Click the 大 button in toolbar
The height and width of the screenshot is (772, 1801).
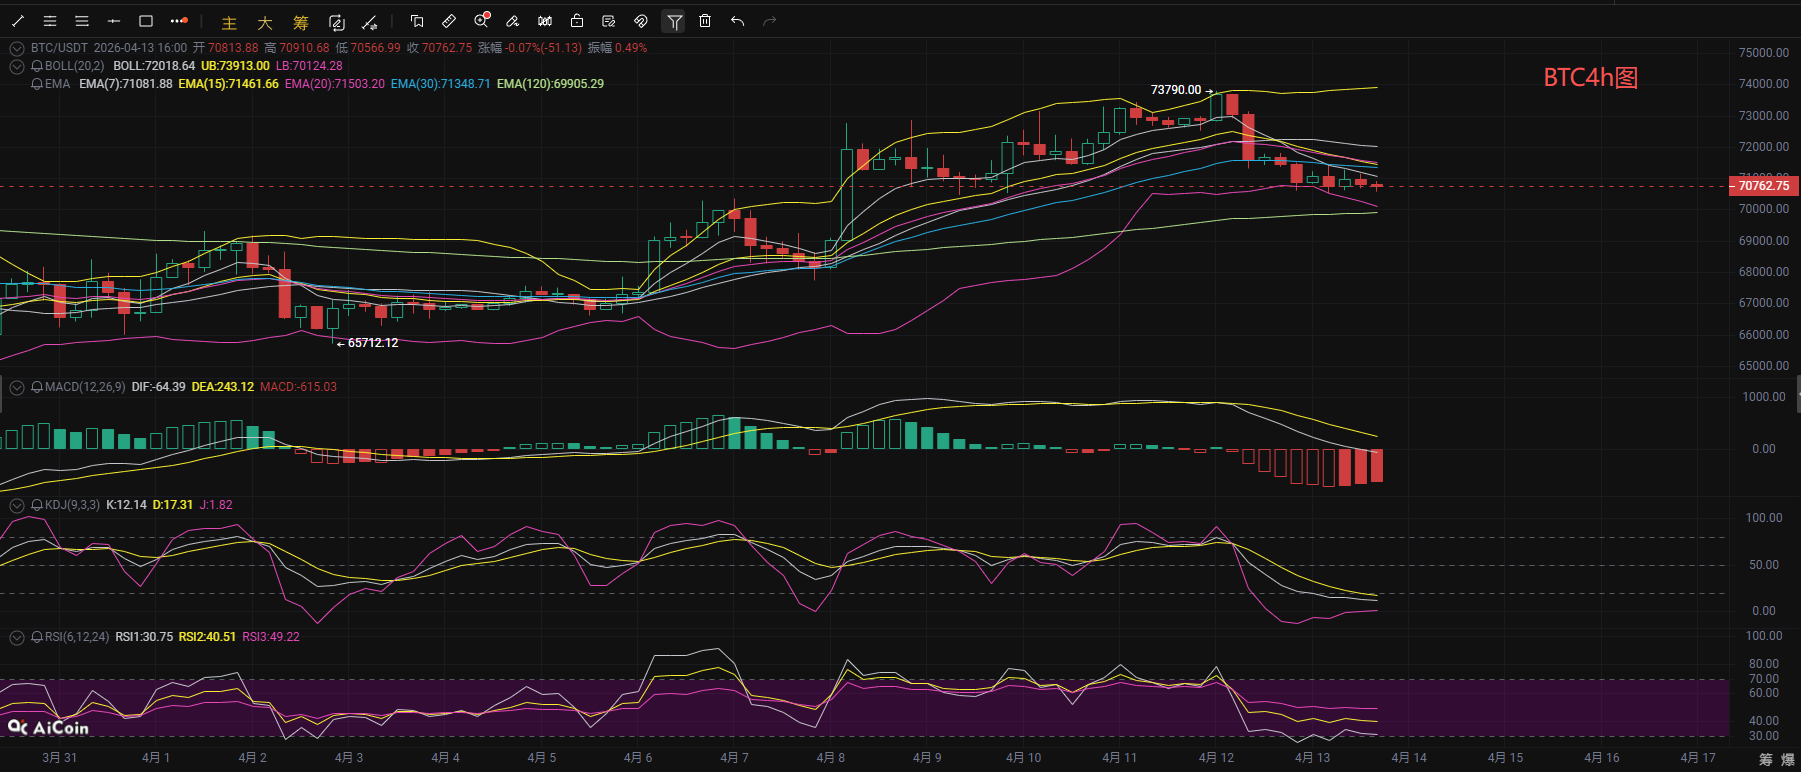265,23
